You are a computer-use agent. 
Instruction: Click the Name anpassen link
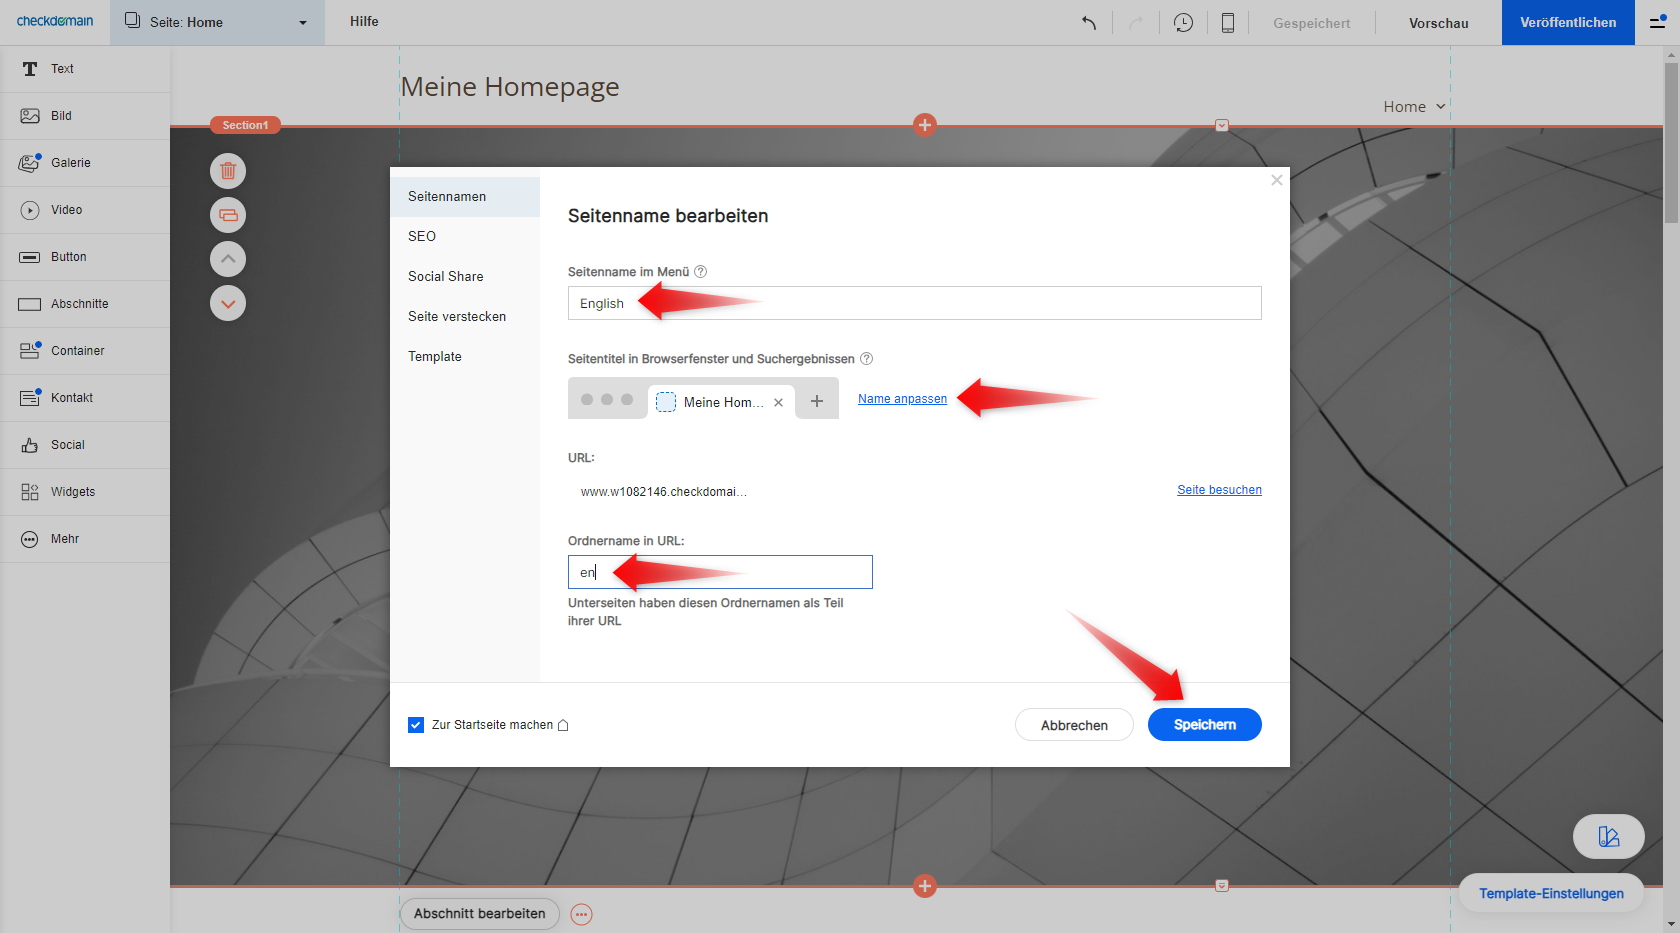coord(902,399)
